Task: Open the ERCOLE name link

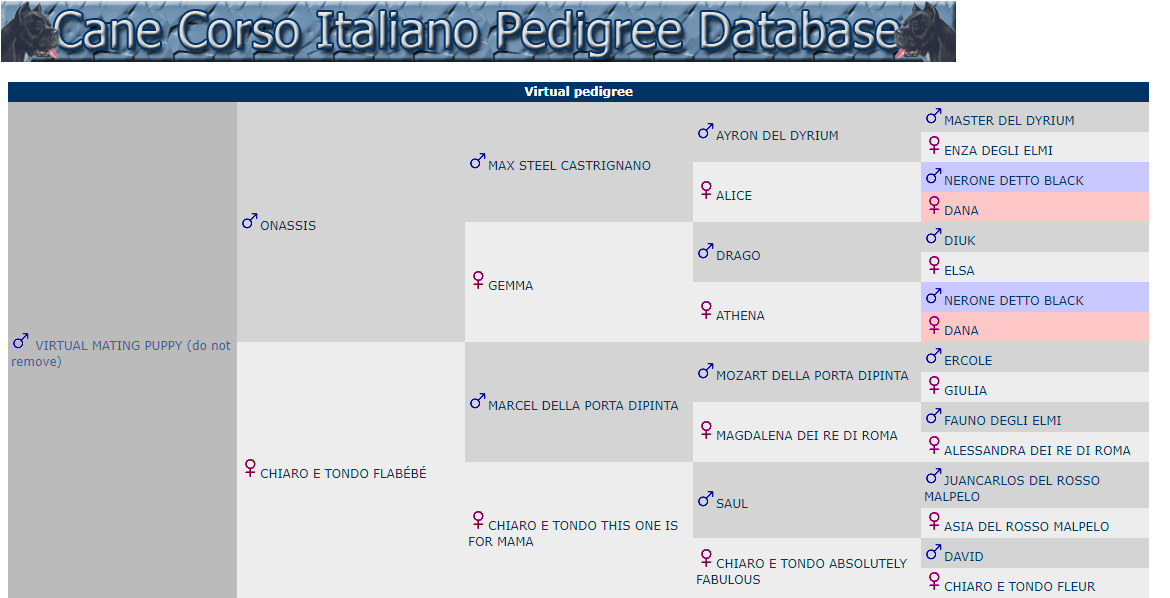Action: tap(968, 361)
